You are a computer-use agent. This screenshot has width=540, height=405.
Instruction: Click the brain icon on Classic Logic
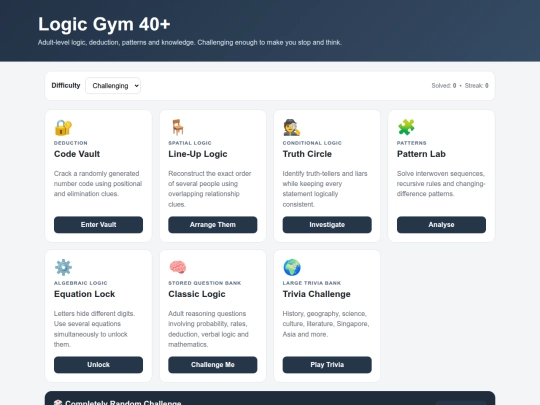click(x=178, y=267)
